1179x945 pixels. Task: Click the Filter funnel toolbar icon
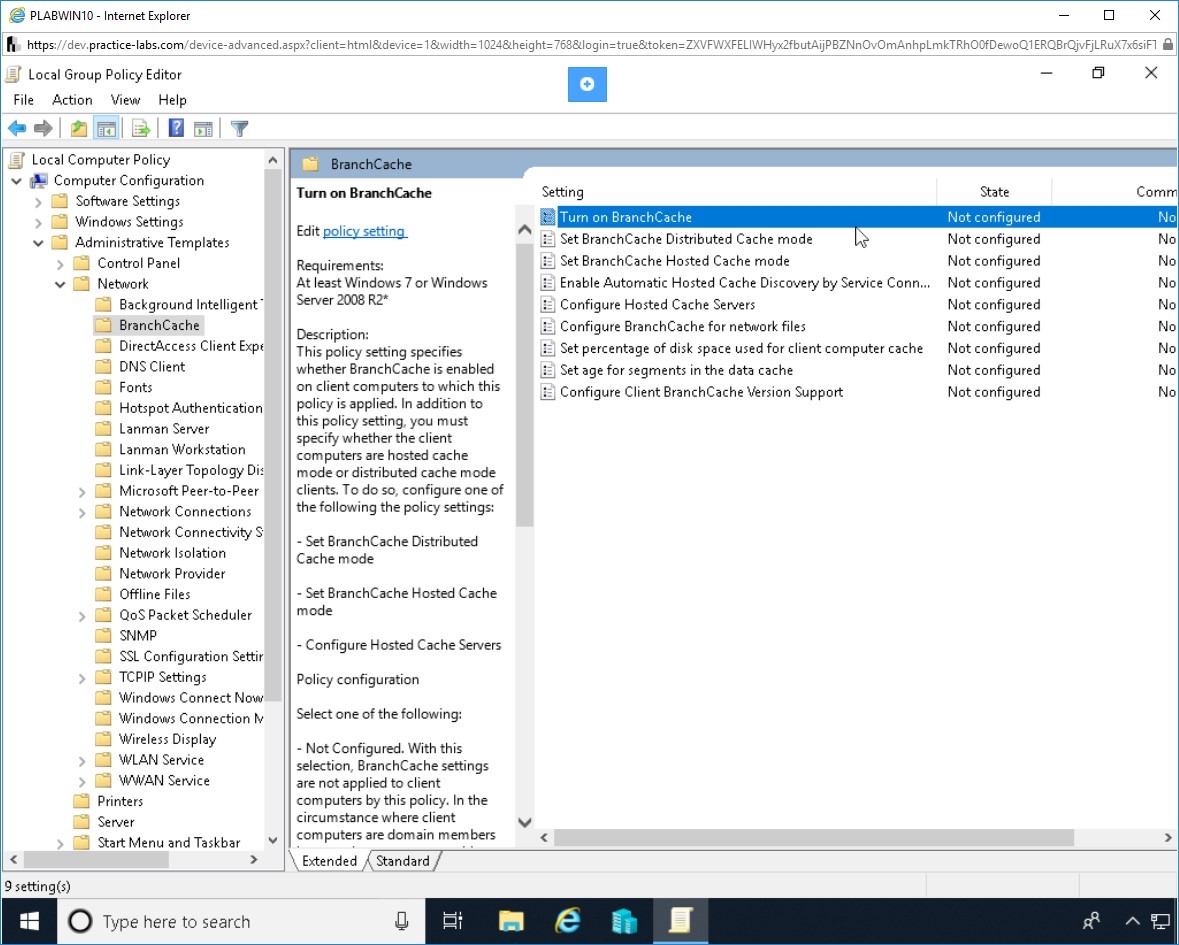point(239,129)
